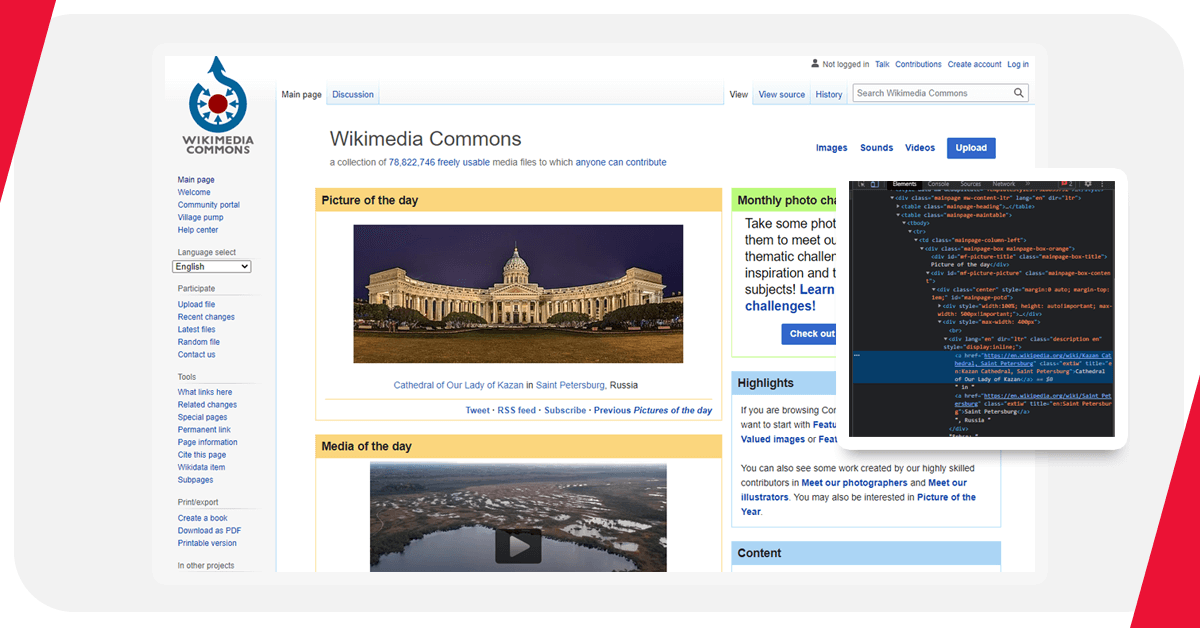Image resolution: width=1200 pixels, height=628 pixels.
Task: Switch to the Elements tab
Action: pyautogui.click(x=904, y=184)
